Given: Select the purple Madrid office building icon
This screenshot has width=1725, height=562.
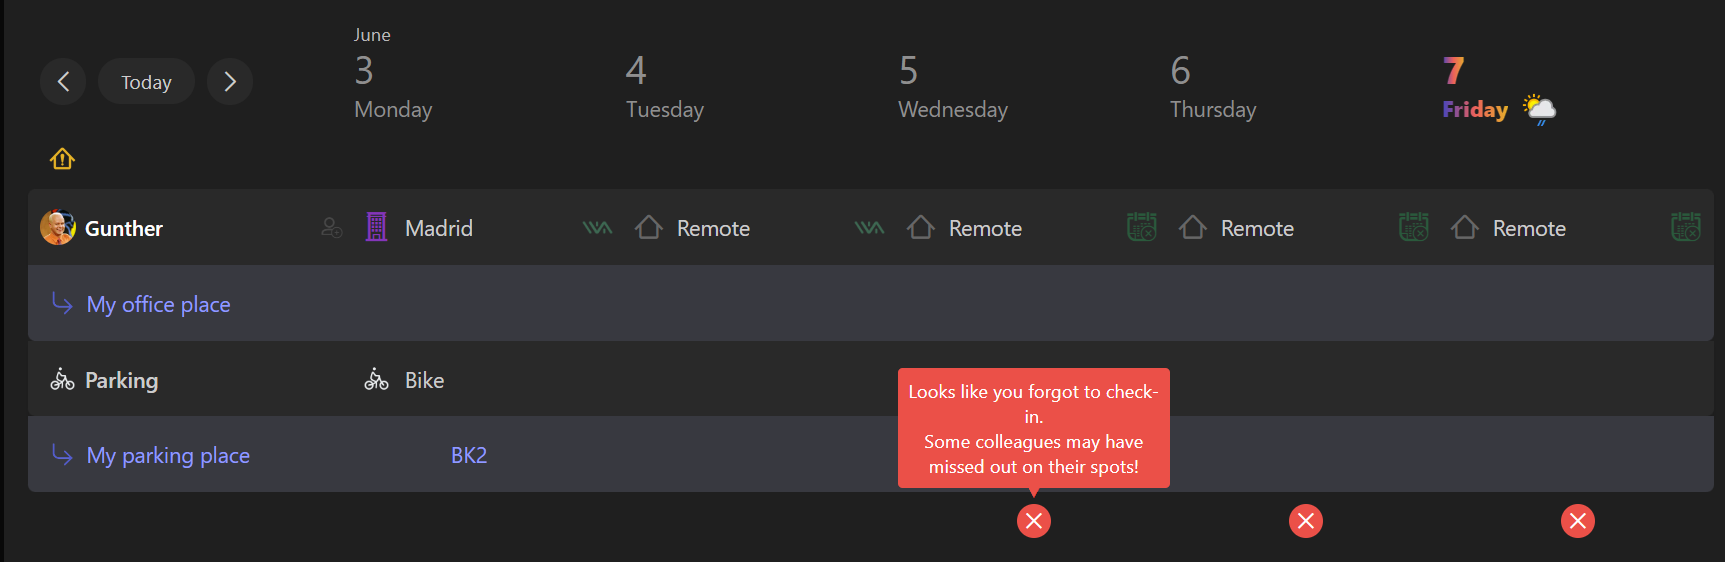Looking at the screenshot, I should 377,228.
